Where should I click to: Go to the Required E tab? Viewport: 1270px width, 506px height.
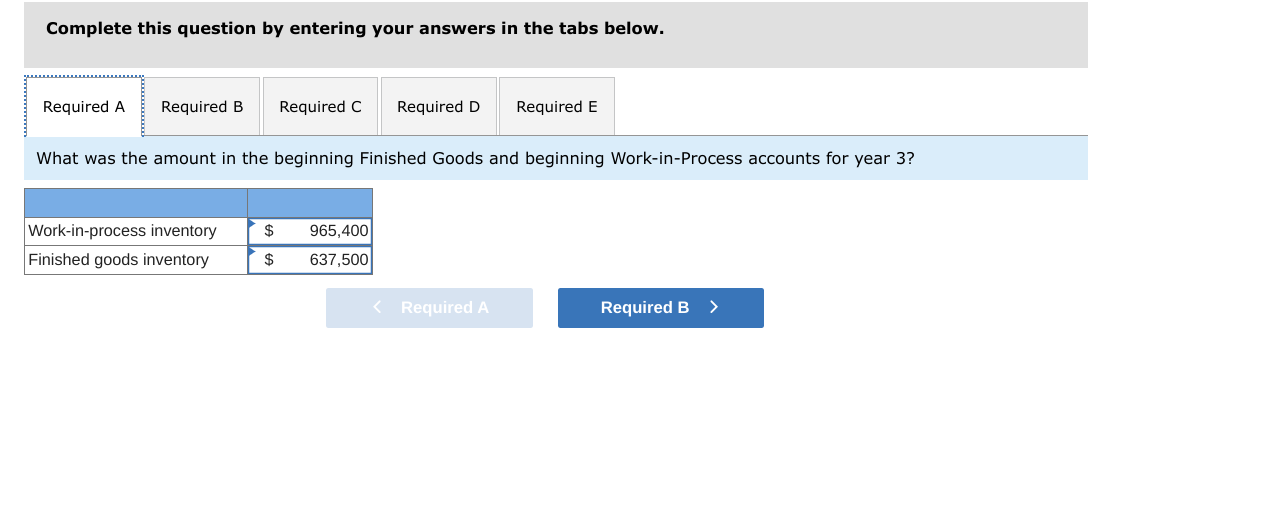point(557,107)
